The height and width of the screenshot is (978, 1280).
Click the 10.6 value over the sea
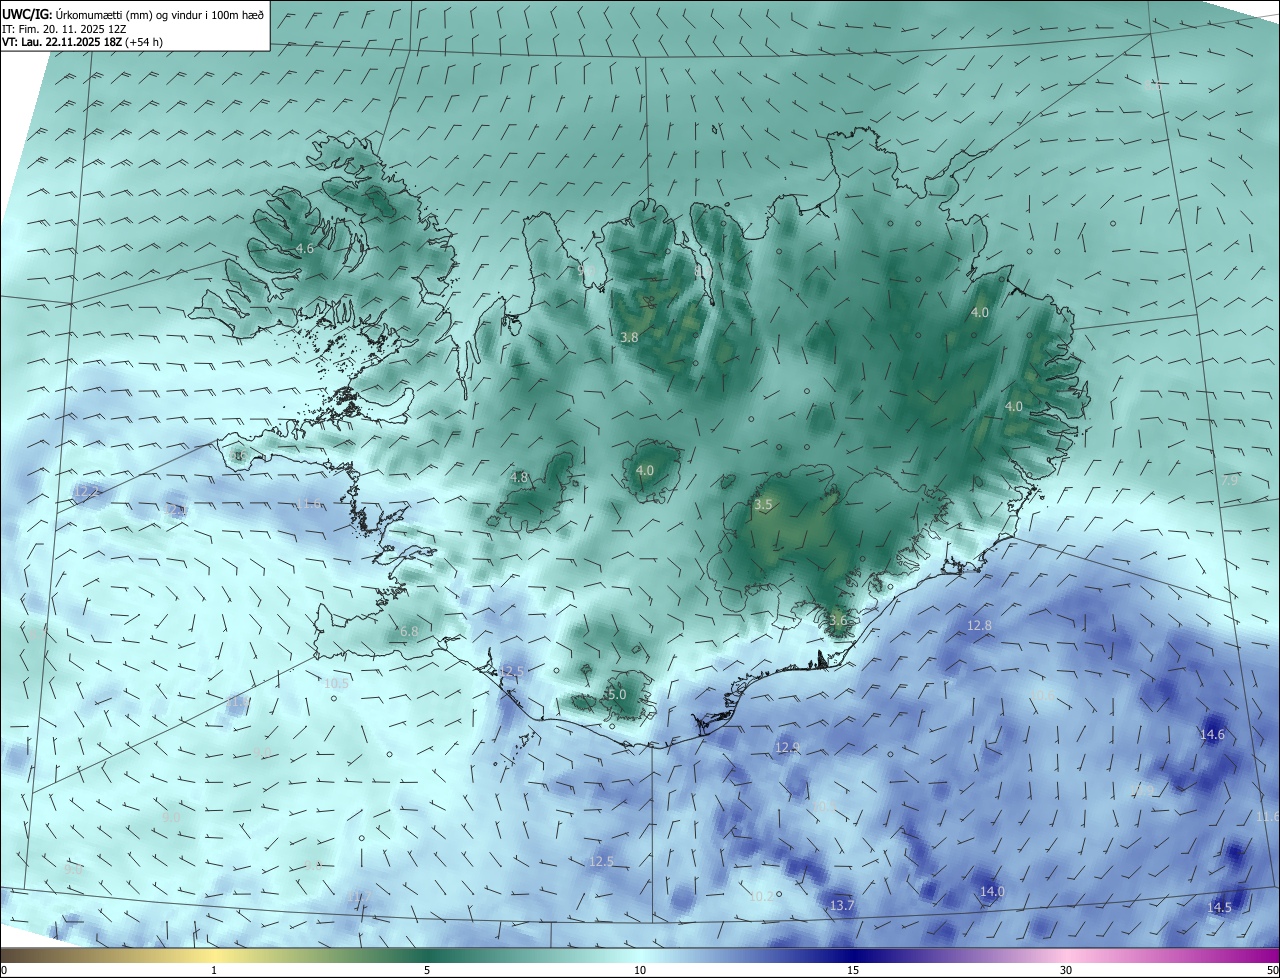click(1043, 694)
